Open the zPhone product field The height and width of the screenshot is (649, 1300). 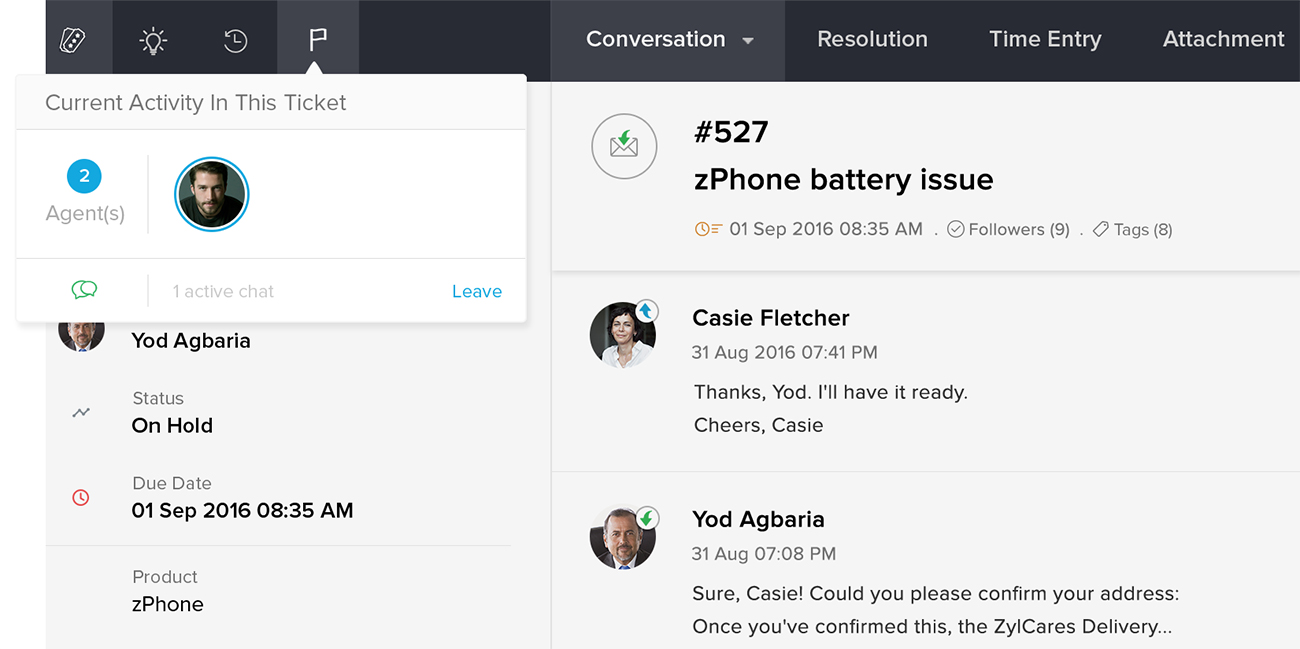click(167, 604)
